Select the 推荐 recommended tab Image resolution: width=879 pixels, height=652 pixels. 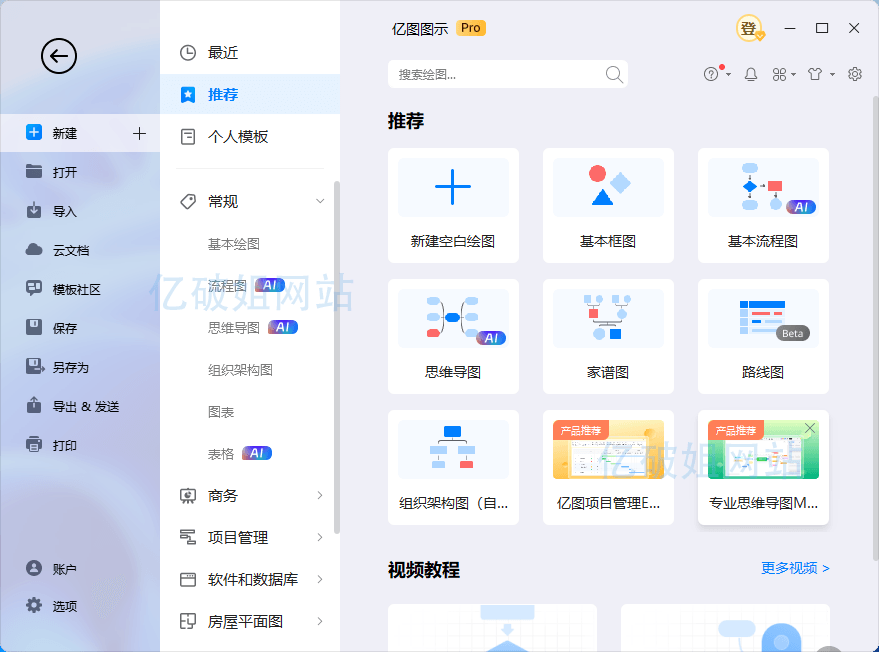250,94
